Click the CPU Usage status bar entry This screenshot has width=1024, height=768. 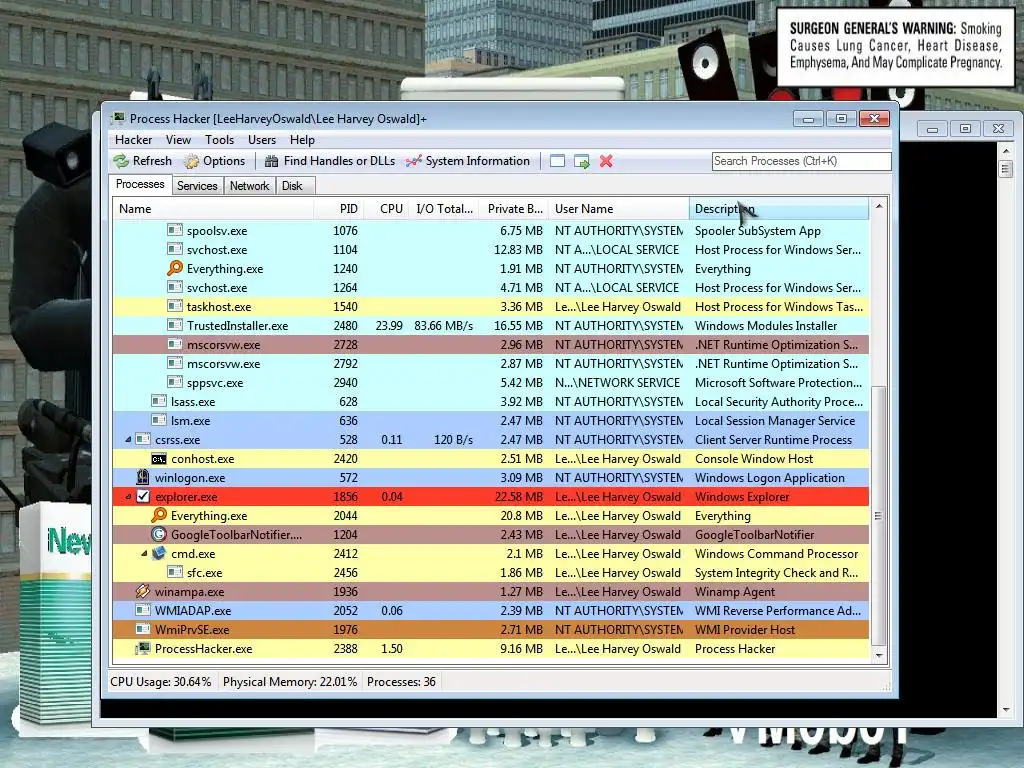tap(161, 682)
